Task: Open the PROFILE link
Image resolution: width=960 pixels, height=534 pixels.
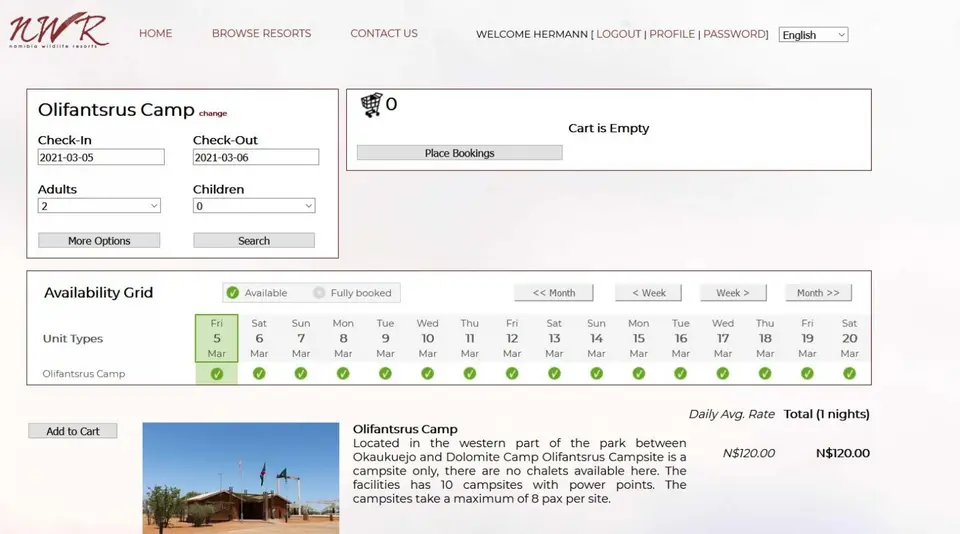Action: coord(672,34)
